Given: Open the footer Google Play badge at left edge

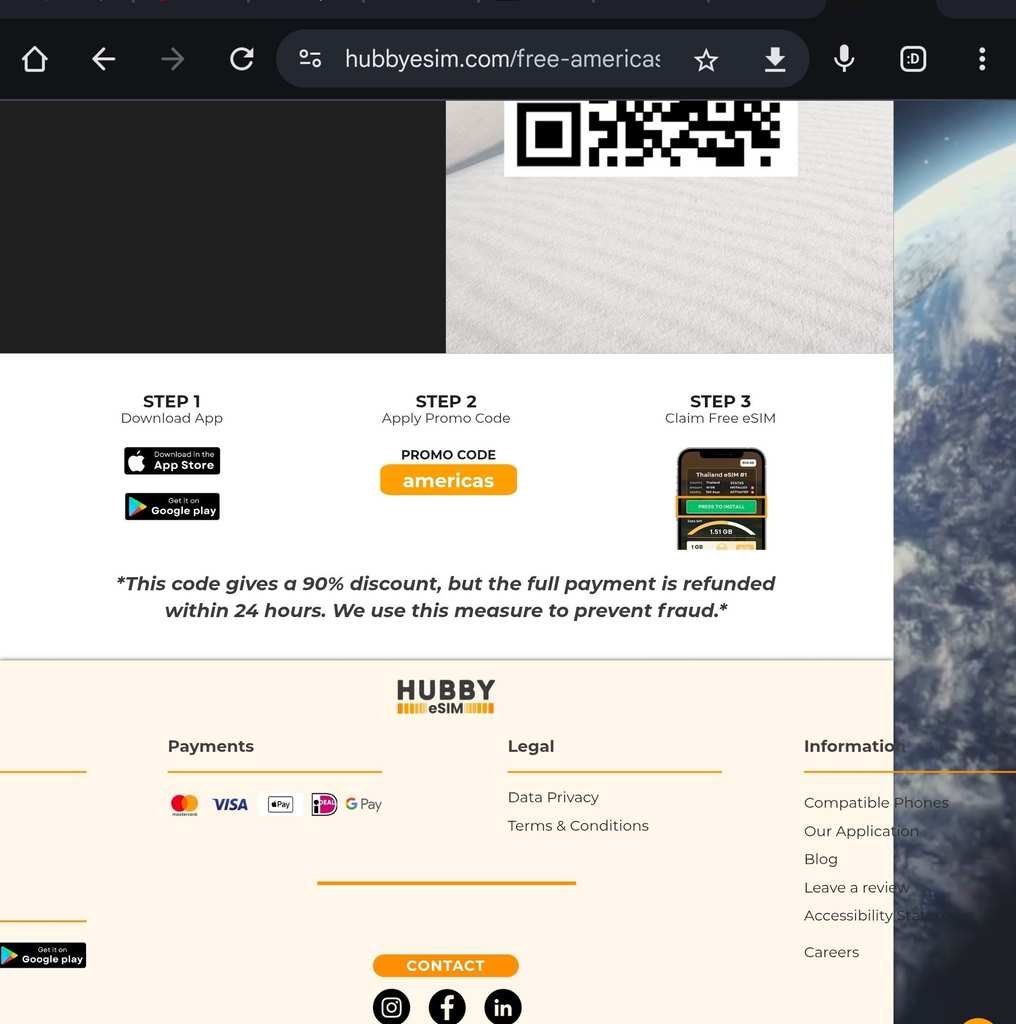Looking at the screenshot, I should coord(43,955).
